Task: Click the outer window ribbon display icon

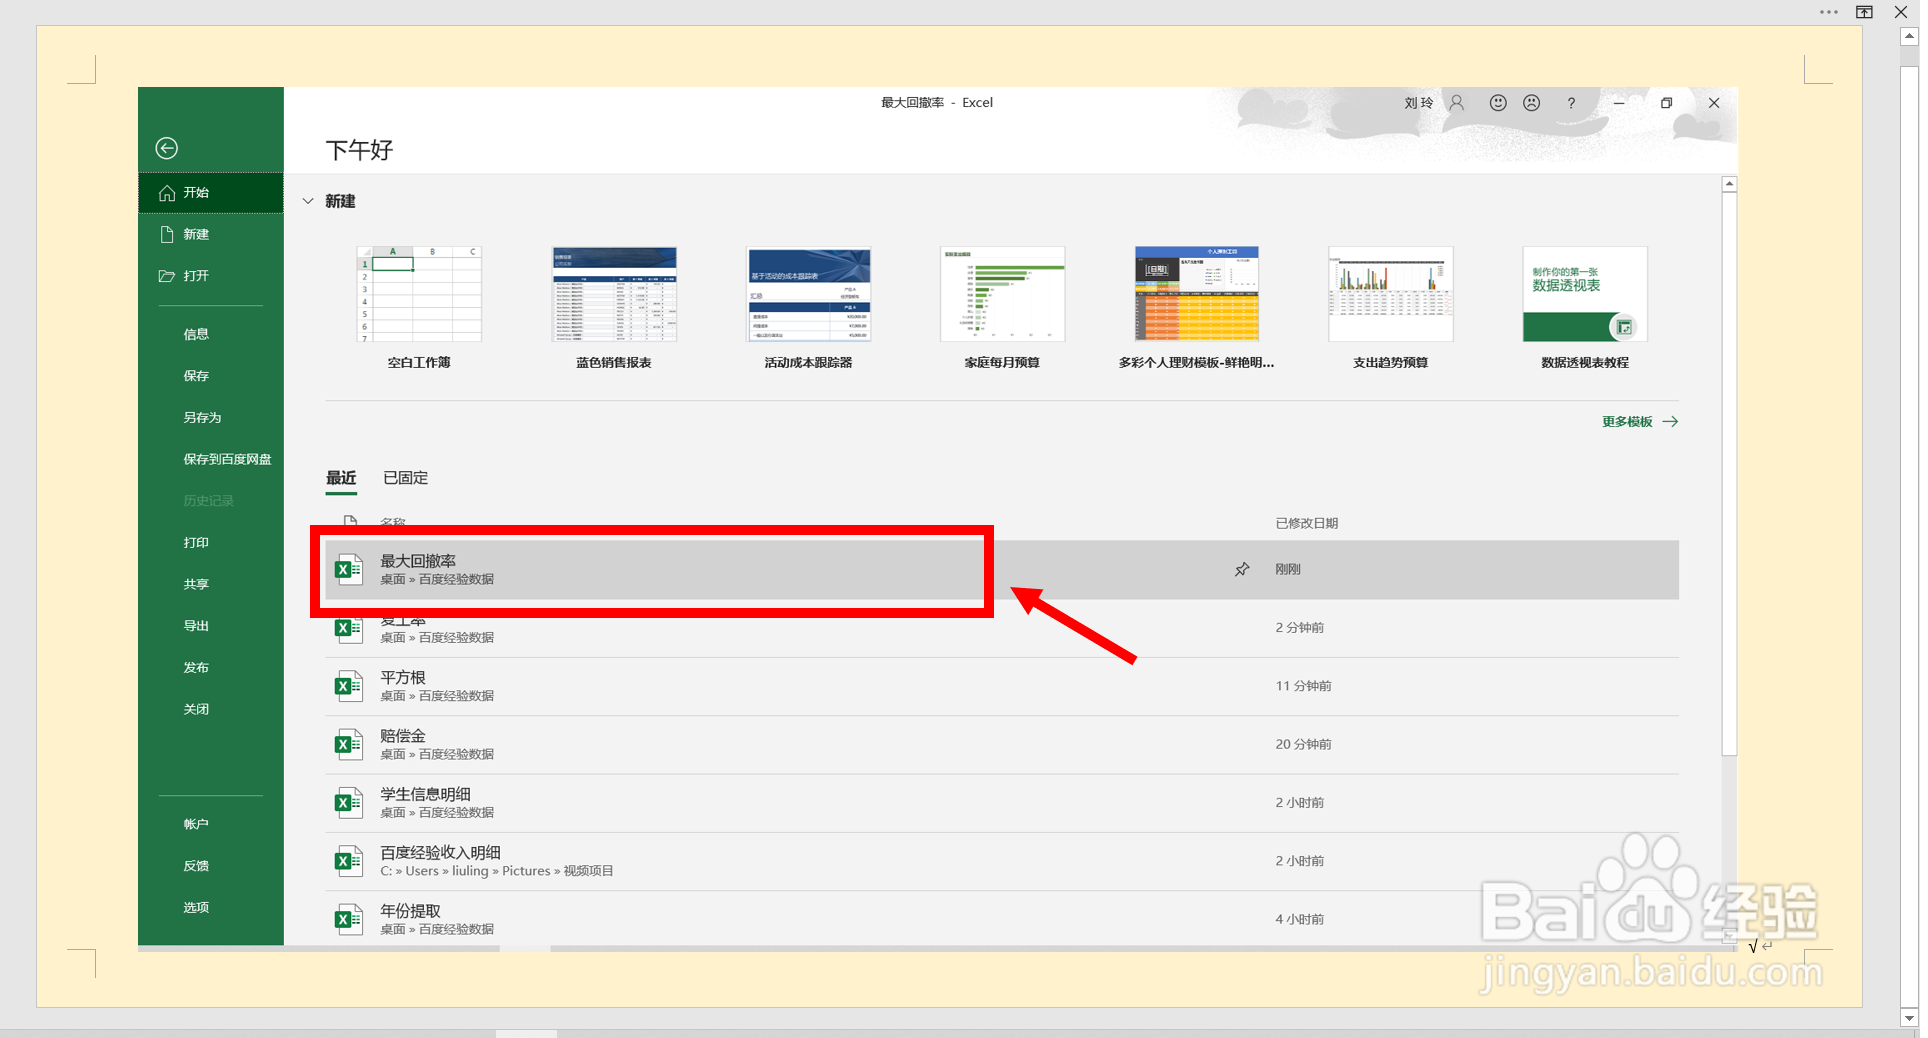Action: pyautogui.click(x=1865, y=12)
